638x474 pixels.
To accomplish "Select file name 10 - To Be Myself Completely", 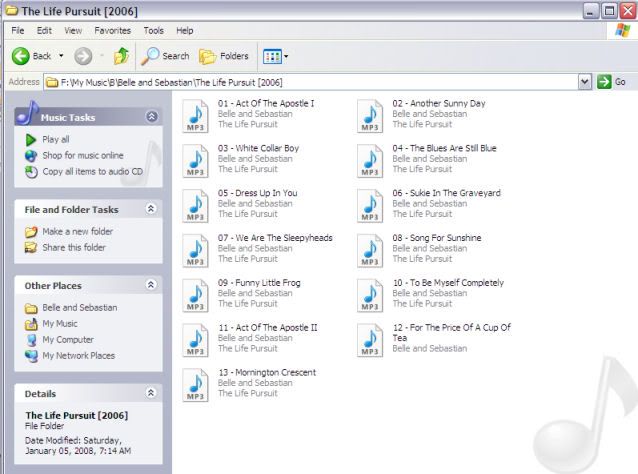I will [x=448, y=282].
